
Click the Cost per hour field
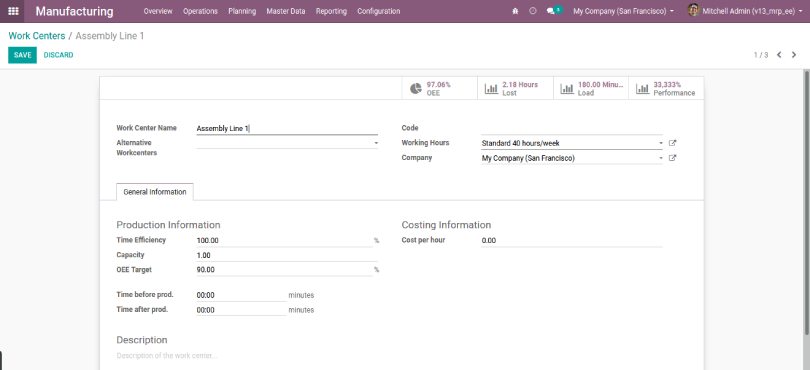[x=572, y=241]
